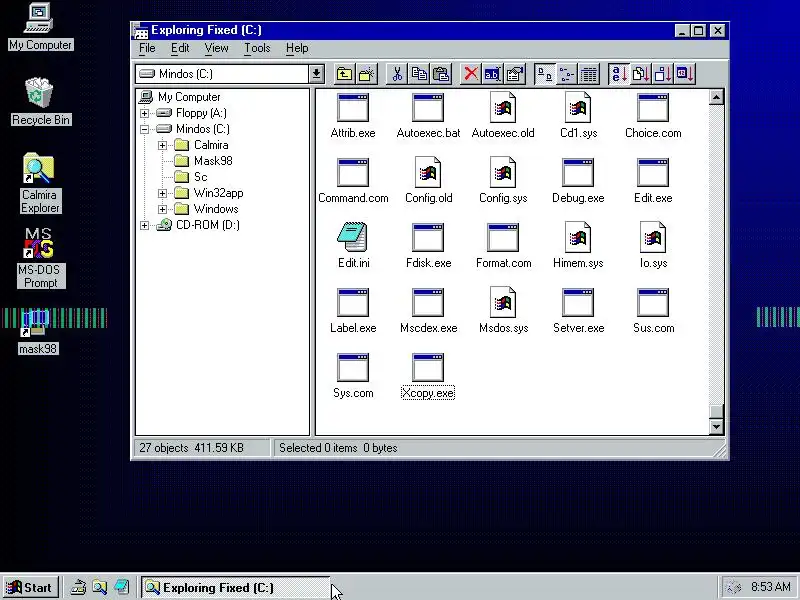
Task: Select the Setver.exe file
Action: pos(578,310)
